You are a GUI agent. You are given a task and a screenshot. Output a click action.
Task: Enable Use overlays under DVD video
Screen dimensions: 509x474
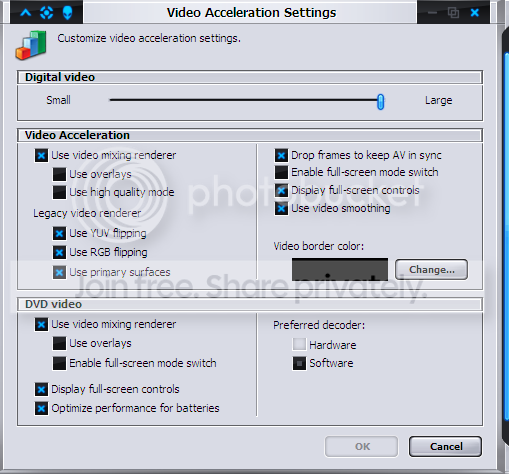(x=59, y=344)
